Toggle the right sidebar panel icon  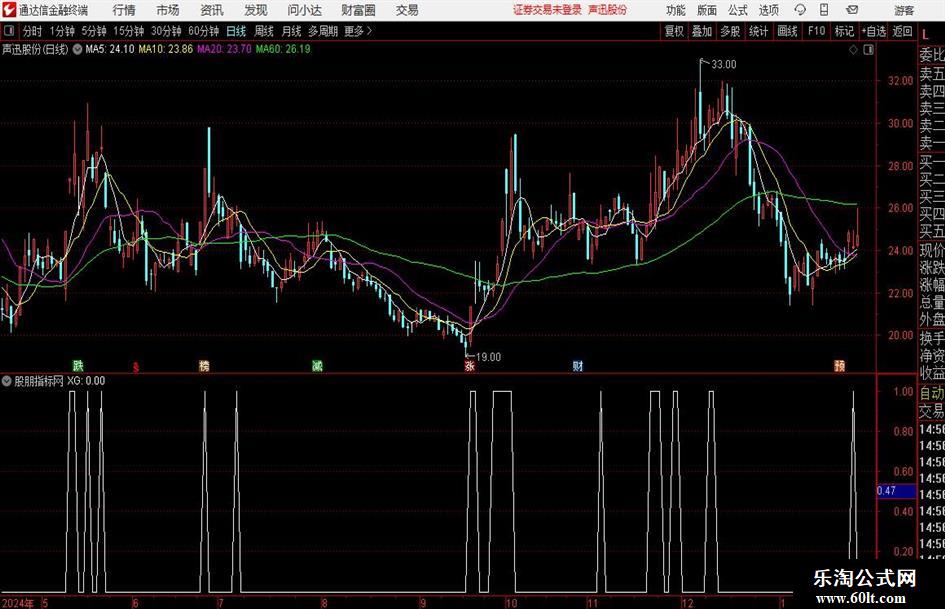coord(868,50)
